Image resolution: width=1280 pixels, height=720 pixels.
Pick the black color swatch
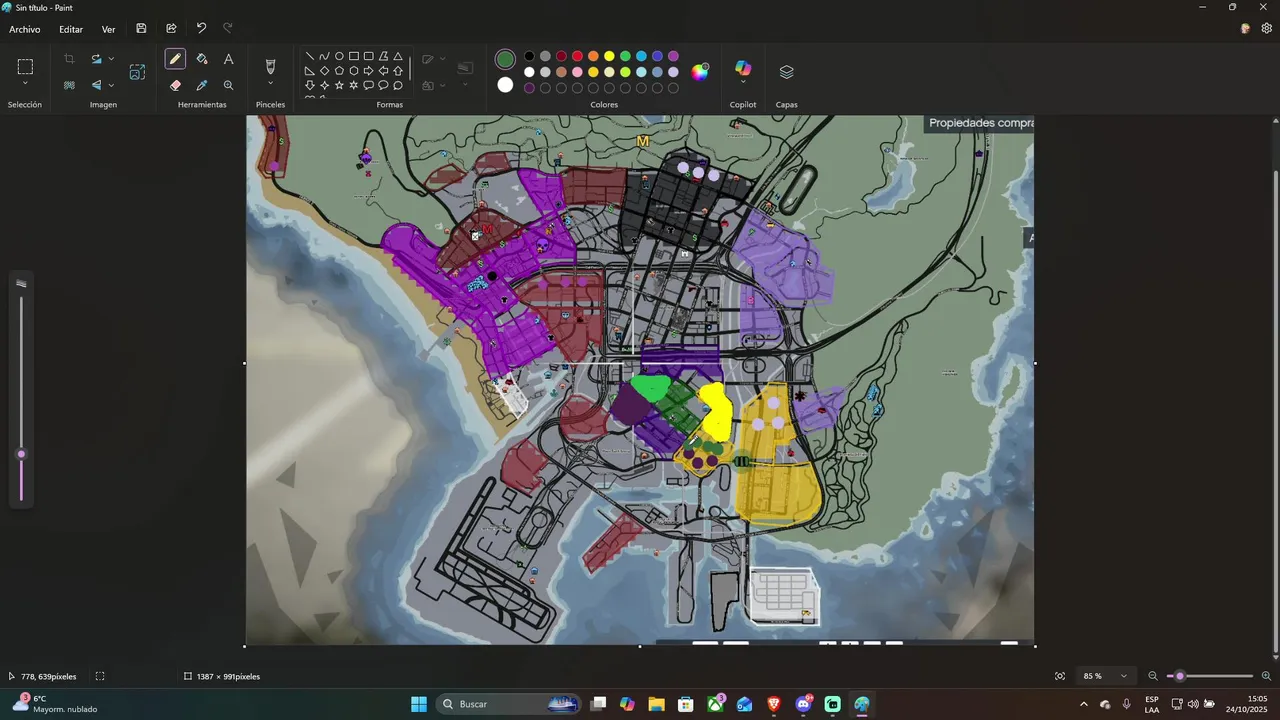point(529,56)
